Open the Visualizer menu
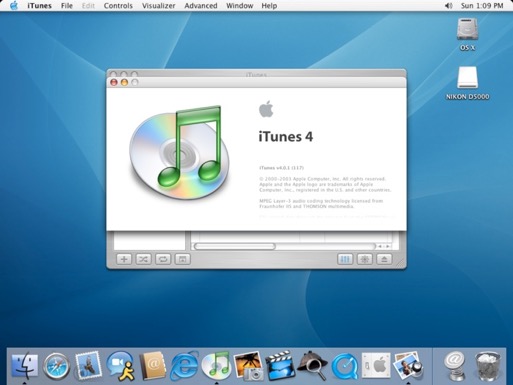Image resolution: width=513 pixels, height=385 pixels. [159, 6]
